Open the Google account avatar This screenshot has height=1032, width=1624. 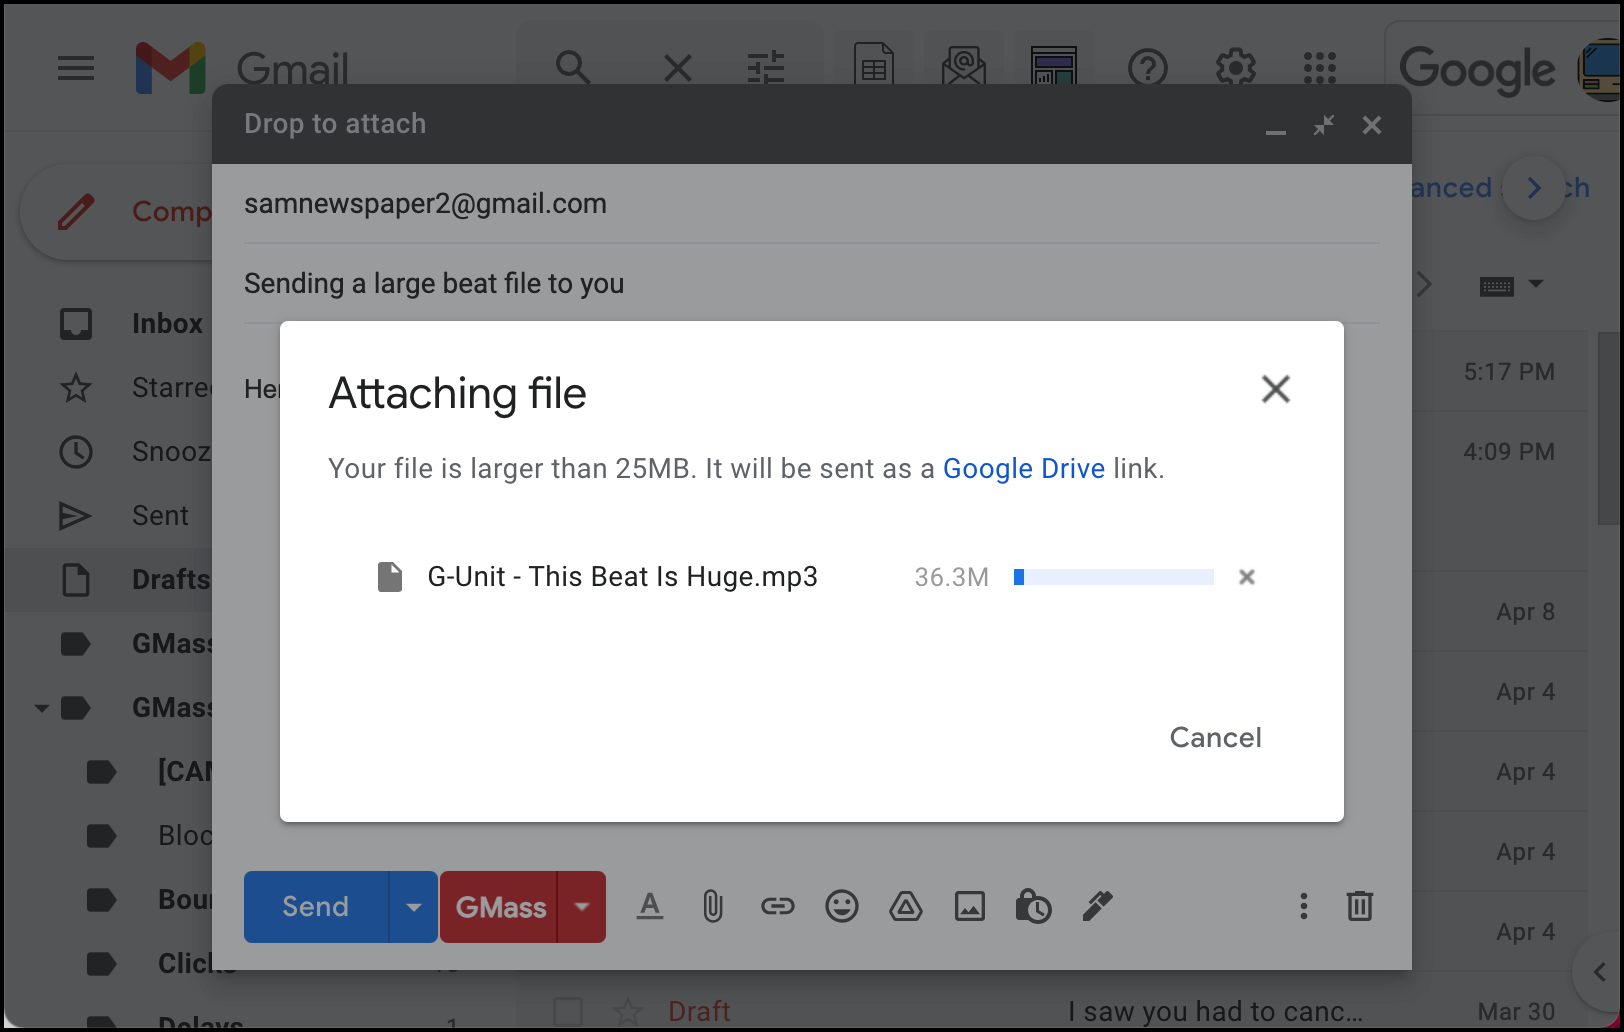pos(1600,70)
